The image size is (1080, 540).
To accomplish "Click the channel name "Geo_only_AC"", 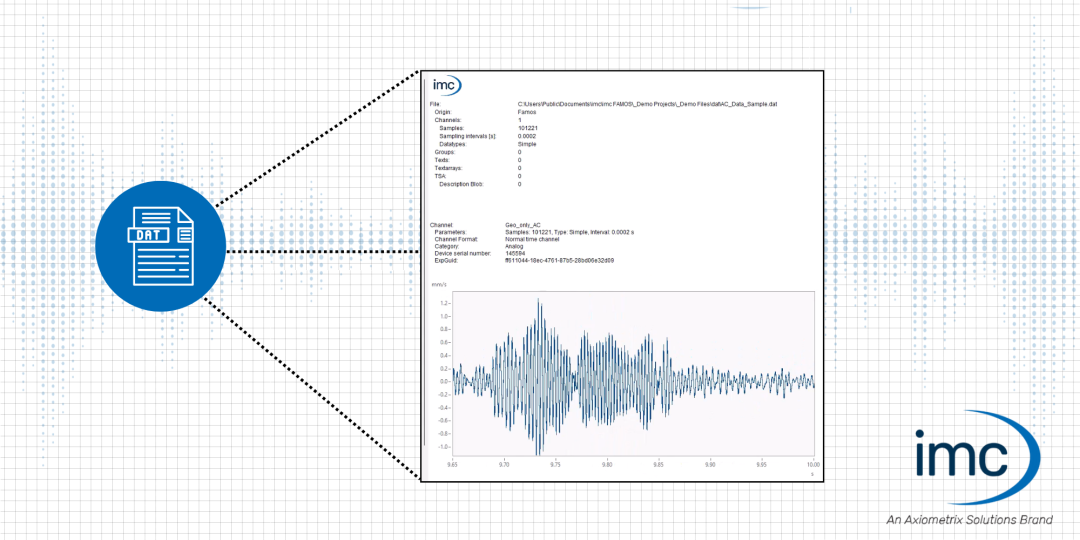I will [x=522, y=225].
